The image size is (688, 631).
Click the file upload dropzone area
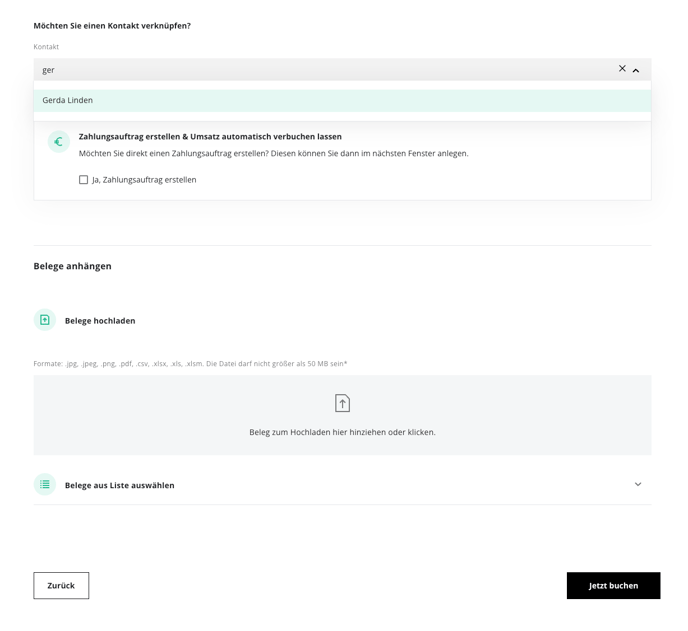(342, 415)
